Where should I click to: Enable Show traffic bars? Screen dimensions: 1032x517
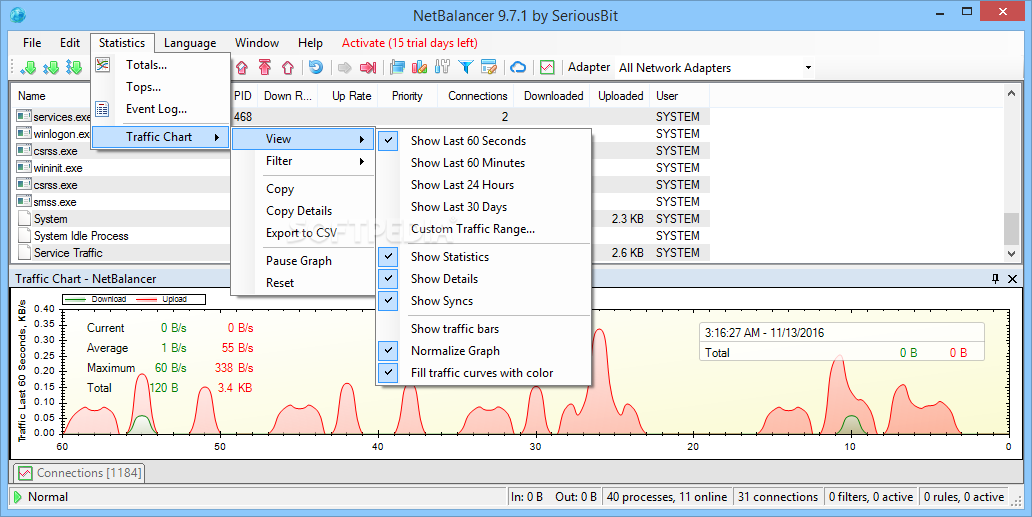484,329
